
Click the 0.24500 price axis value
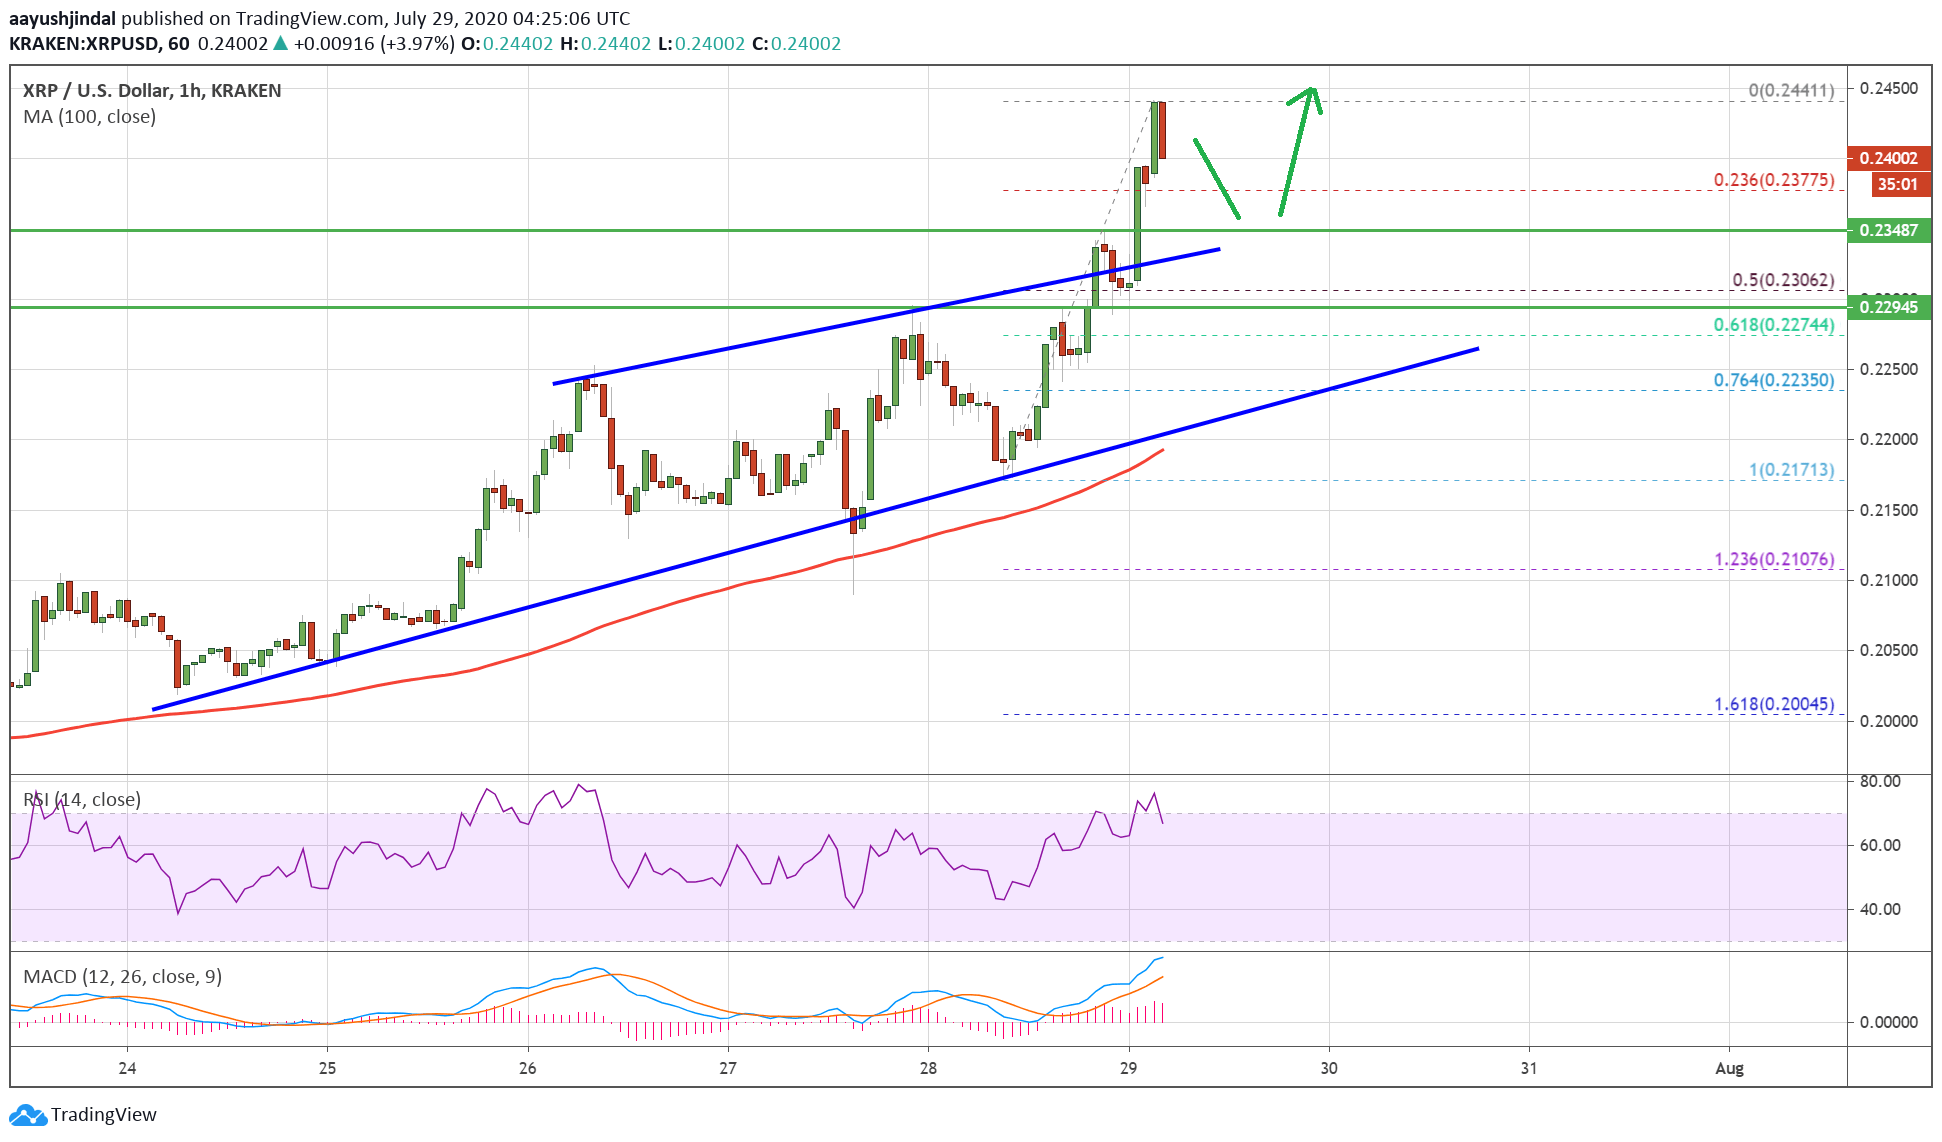[1888, 89]
